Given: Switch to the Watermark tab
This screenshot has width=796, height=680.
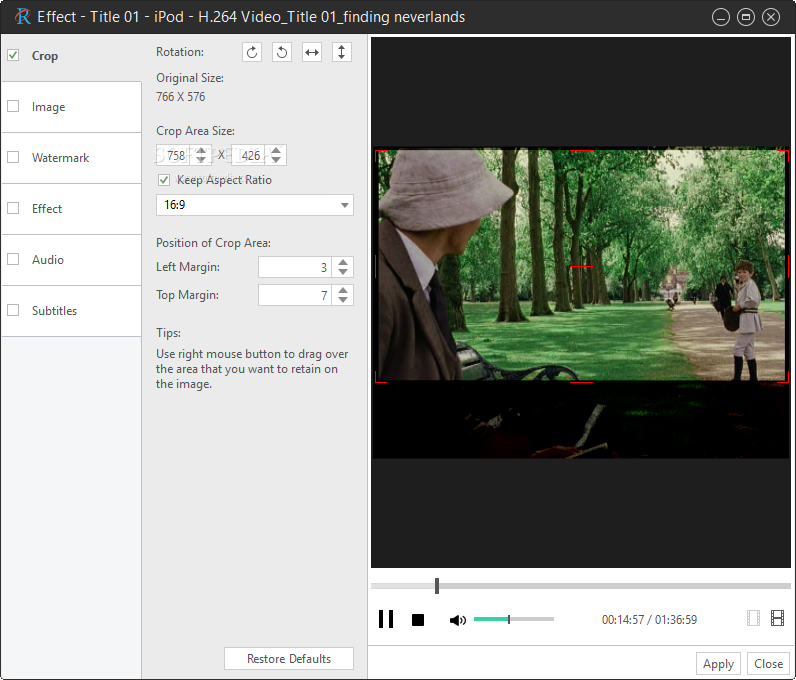Looking at the screenshot, I should coord(72,158).
